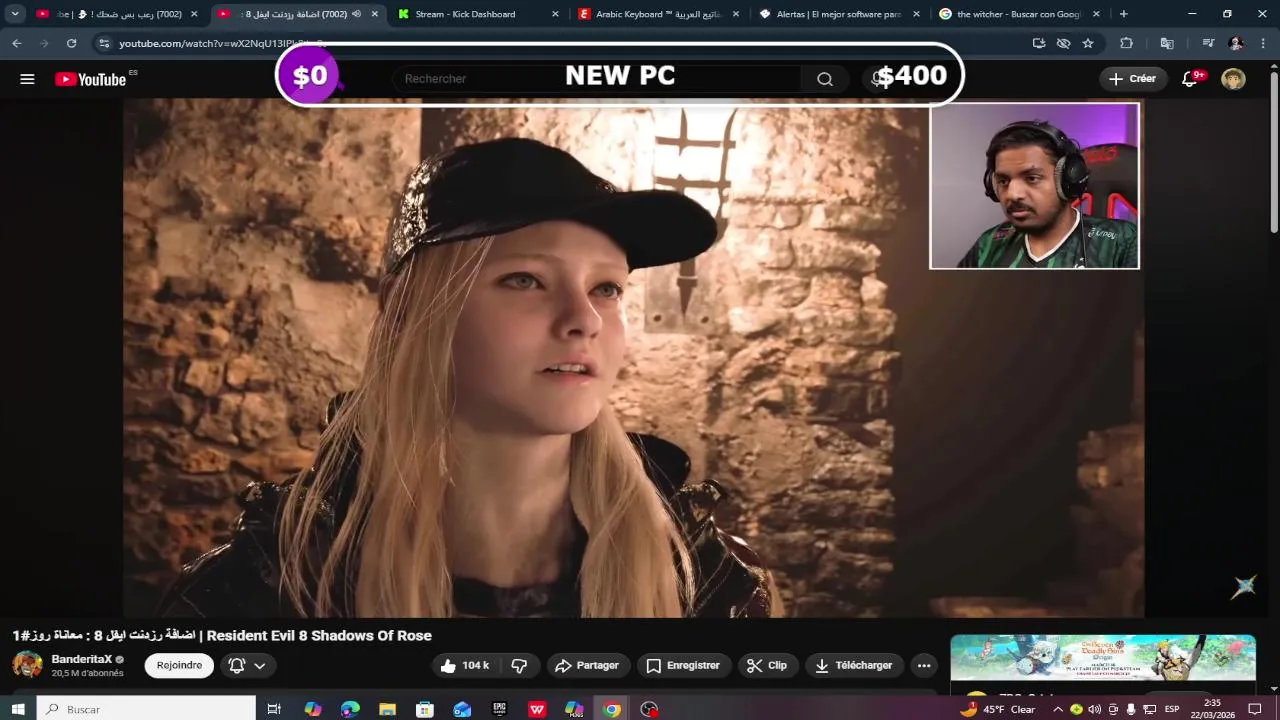This screenshot has width=1280, height=720.
Task: Click the Rejoindre button
Action: (x=179, y=665)
